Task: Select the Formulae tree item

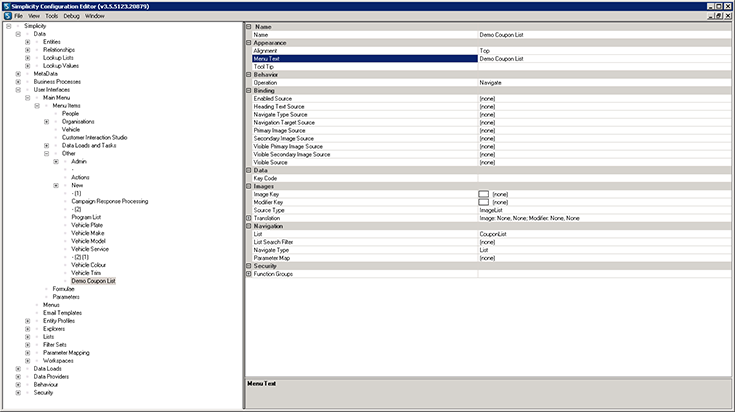Action: (63, 289)
